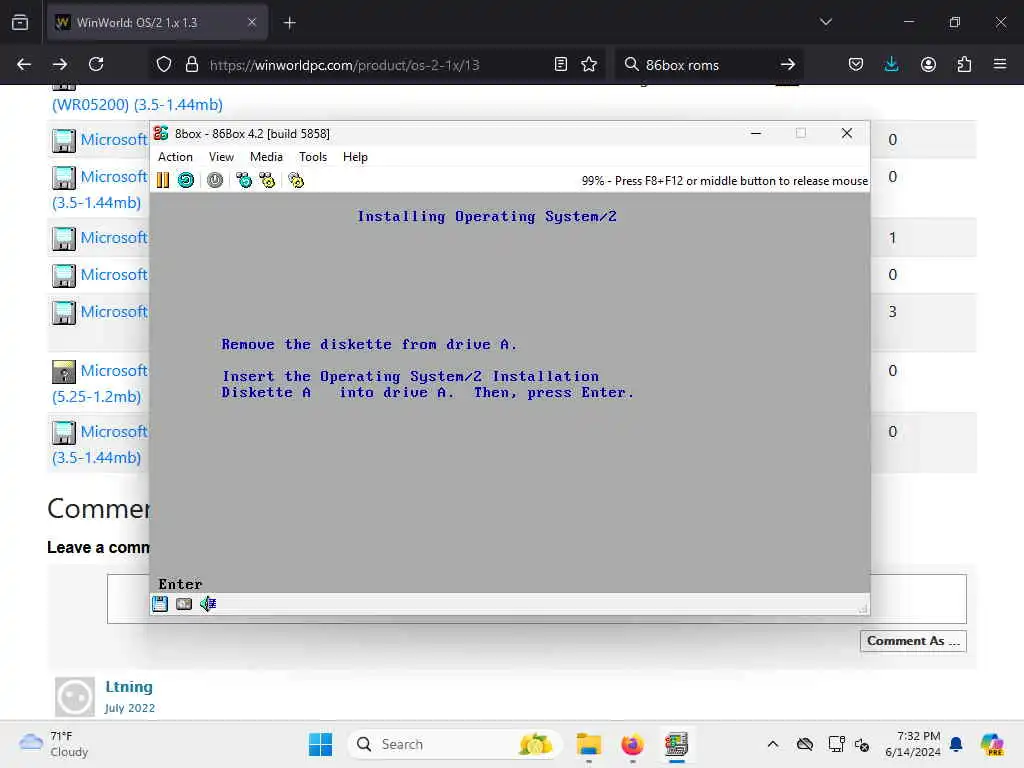Click the 86Box taskbar icon

coord(677,744)
